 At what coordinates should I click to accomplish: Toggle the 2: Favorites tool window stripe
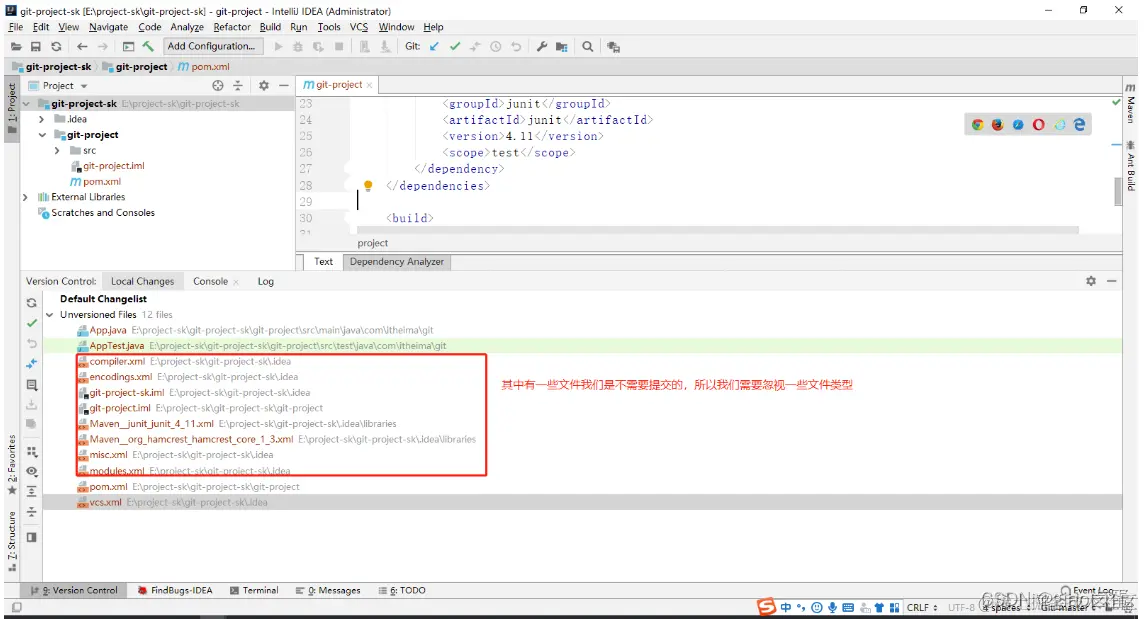click(12, 464)
